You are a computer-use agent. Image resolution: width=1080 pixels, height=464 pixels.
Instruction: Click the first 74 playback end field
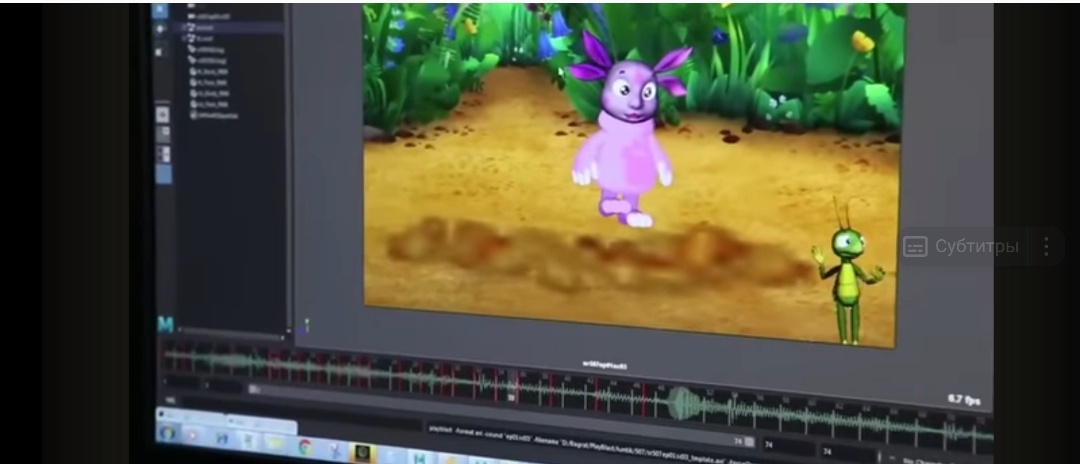click(787, 445)
